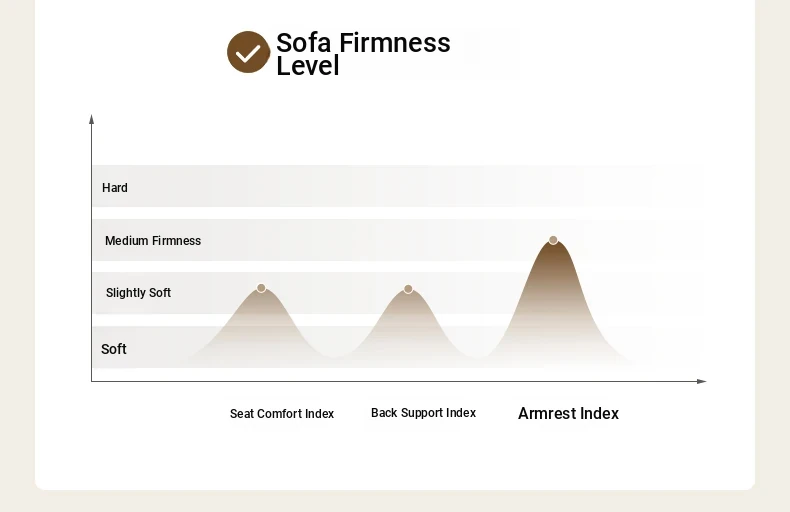Image resolution: width=790 pixels, height=512 pixels.
Task: Click the Medium Firmness band label
Action: tap(153, 241)
